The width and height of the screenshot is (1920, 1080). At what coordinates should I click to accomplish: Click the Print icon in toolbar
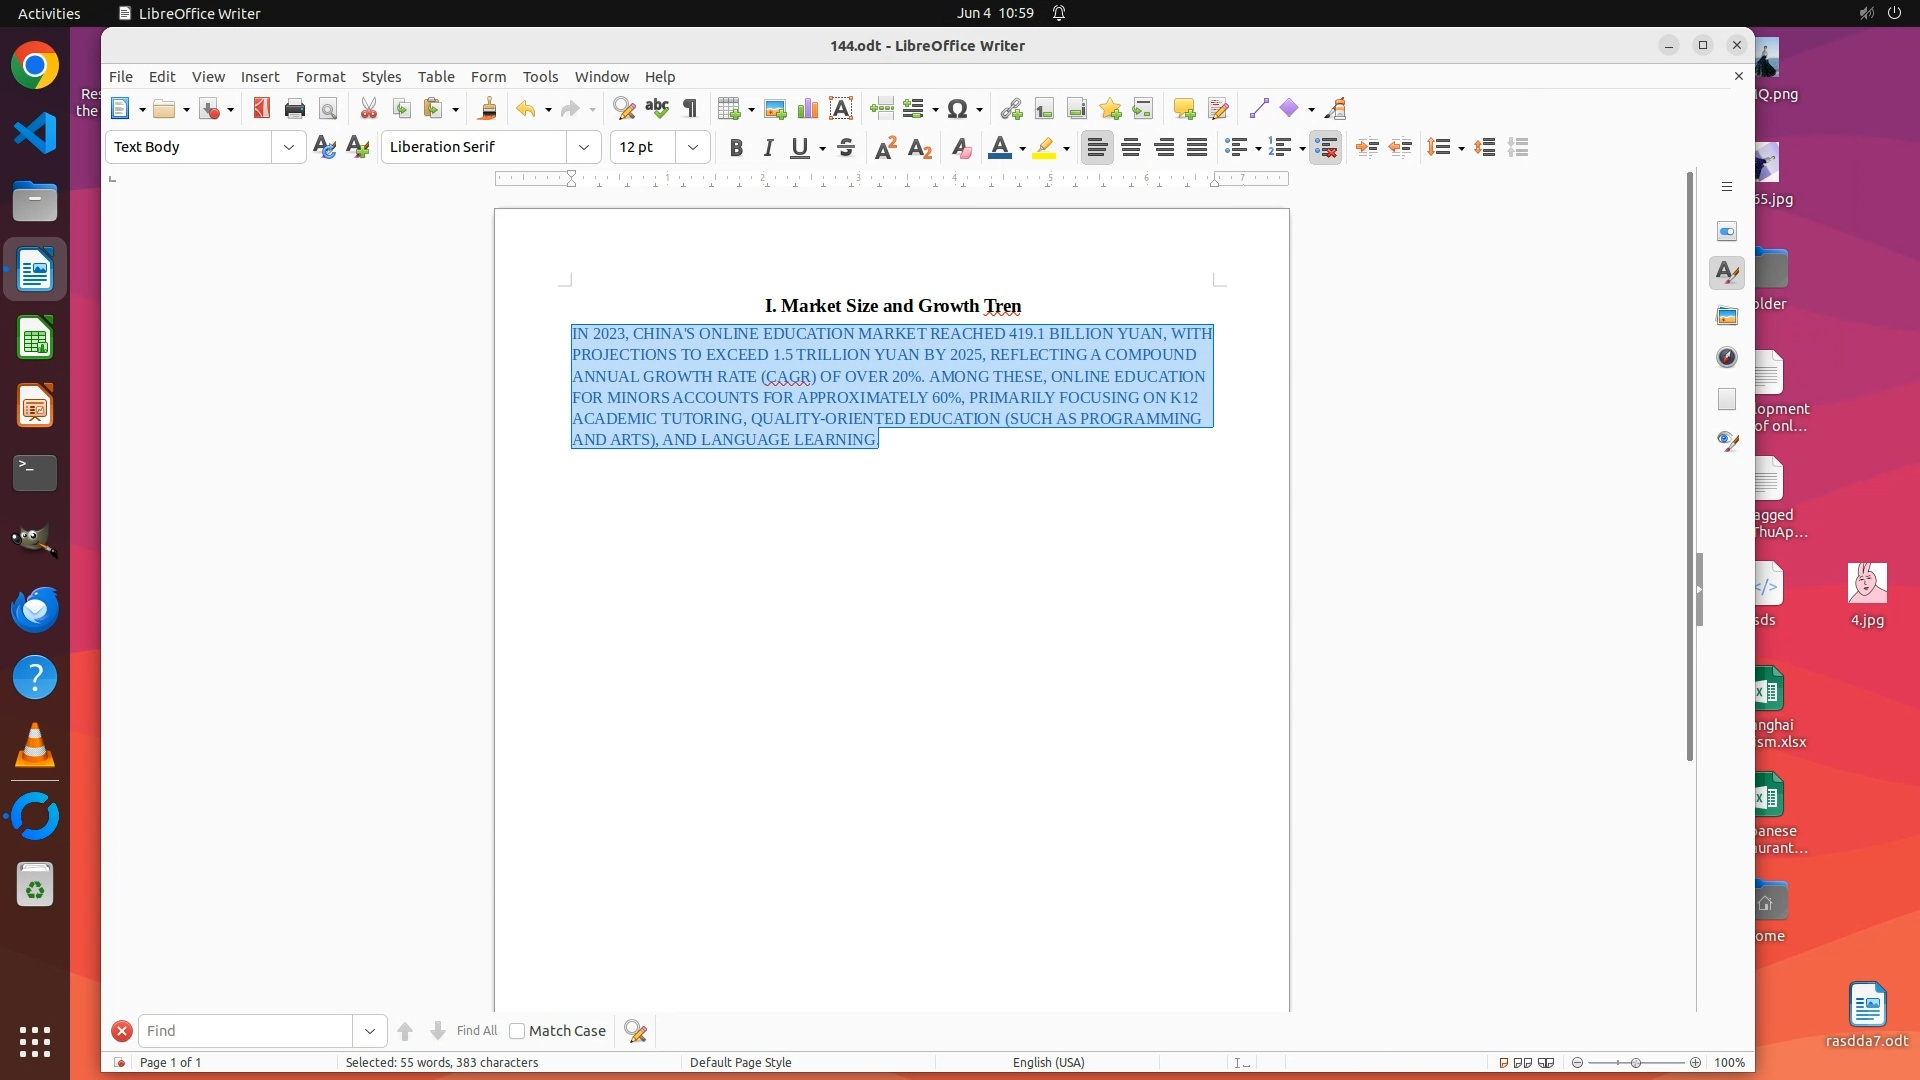294,109
